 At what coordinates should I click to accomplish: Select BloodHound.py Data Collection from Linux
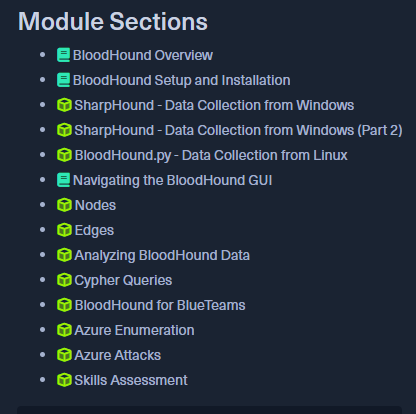pos(211,155)
